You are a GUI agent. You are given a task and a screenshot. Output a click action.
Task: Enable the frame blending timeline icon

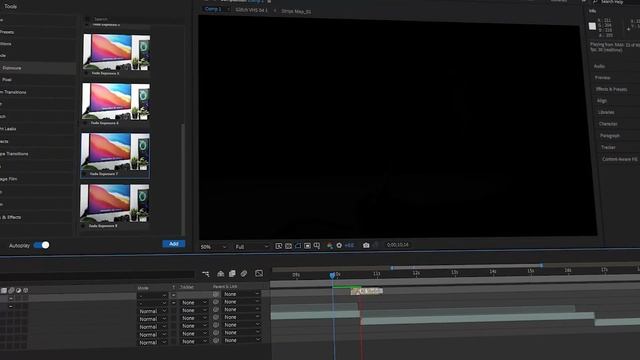(x=232, y=273)
